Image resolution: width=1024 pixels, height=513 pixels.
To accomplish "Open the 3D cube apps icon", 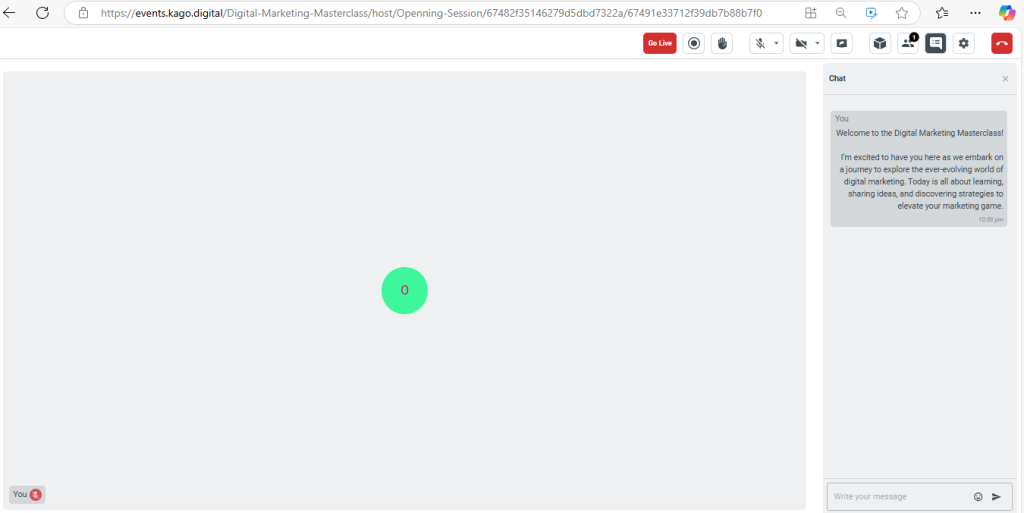I will [880, 43].
